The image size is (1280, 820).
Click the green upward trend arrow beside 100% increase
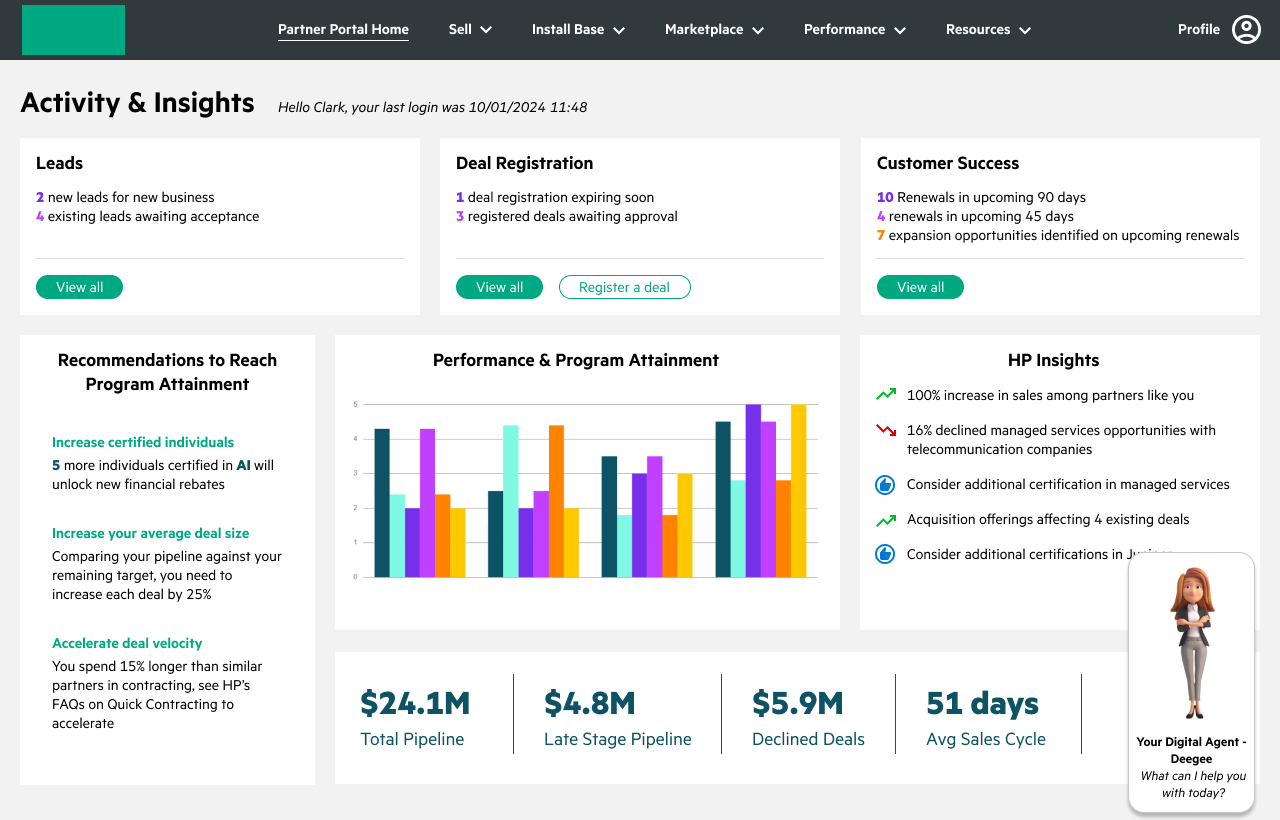pos(885,395)
